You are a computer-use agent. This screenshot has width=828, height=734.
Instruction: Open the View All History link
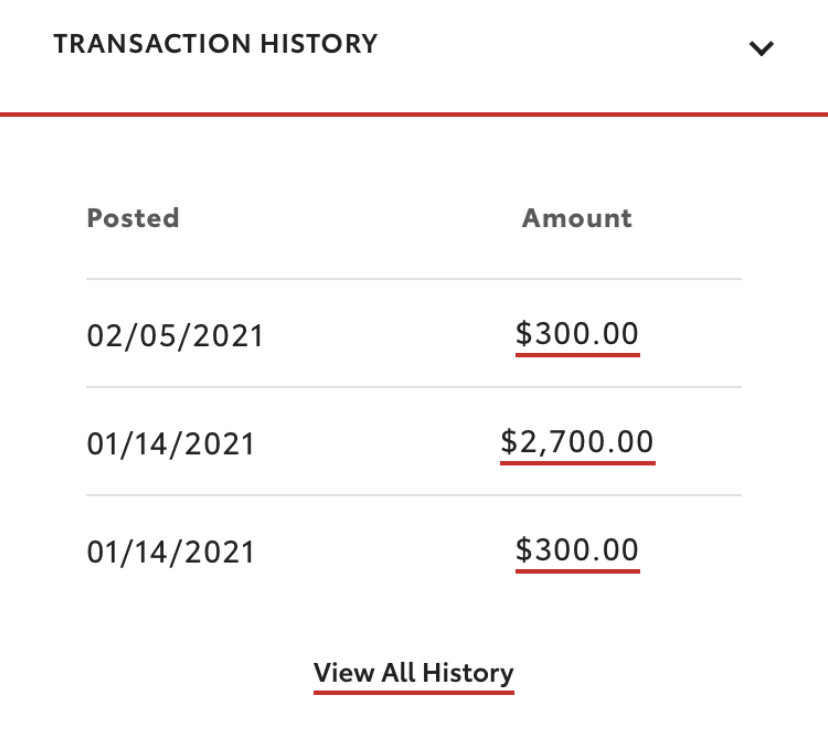[x=413, y=673]
